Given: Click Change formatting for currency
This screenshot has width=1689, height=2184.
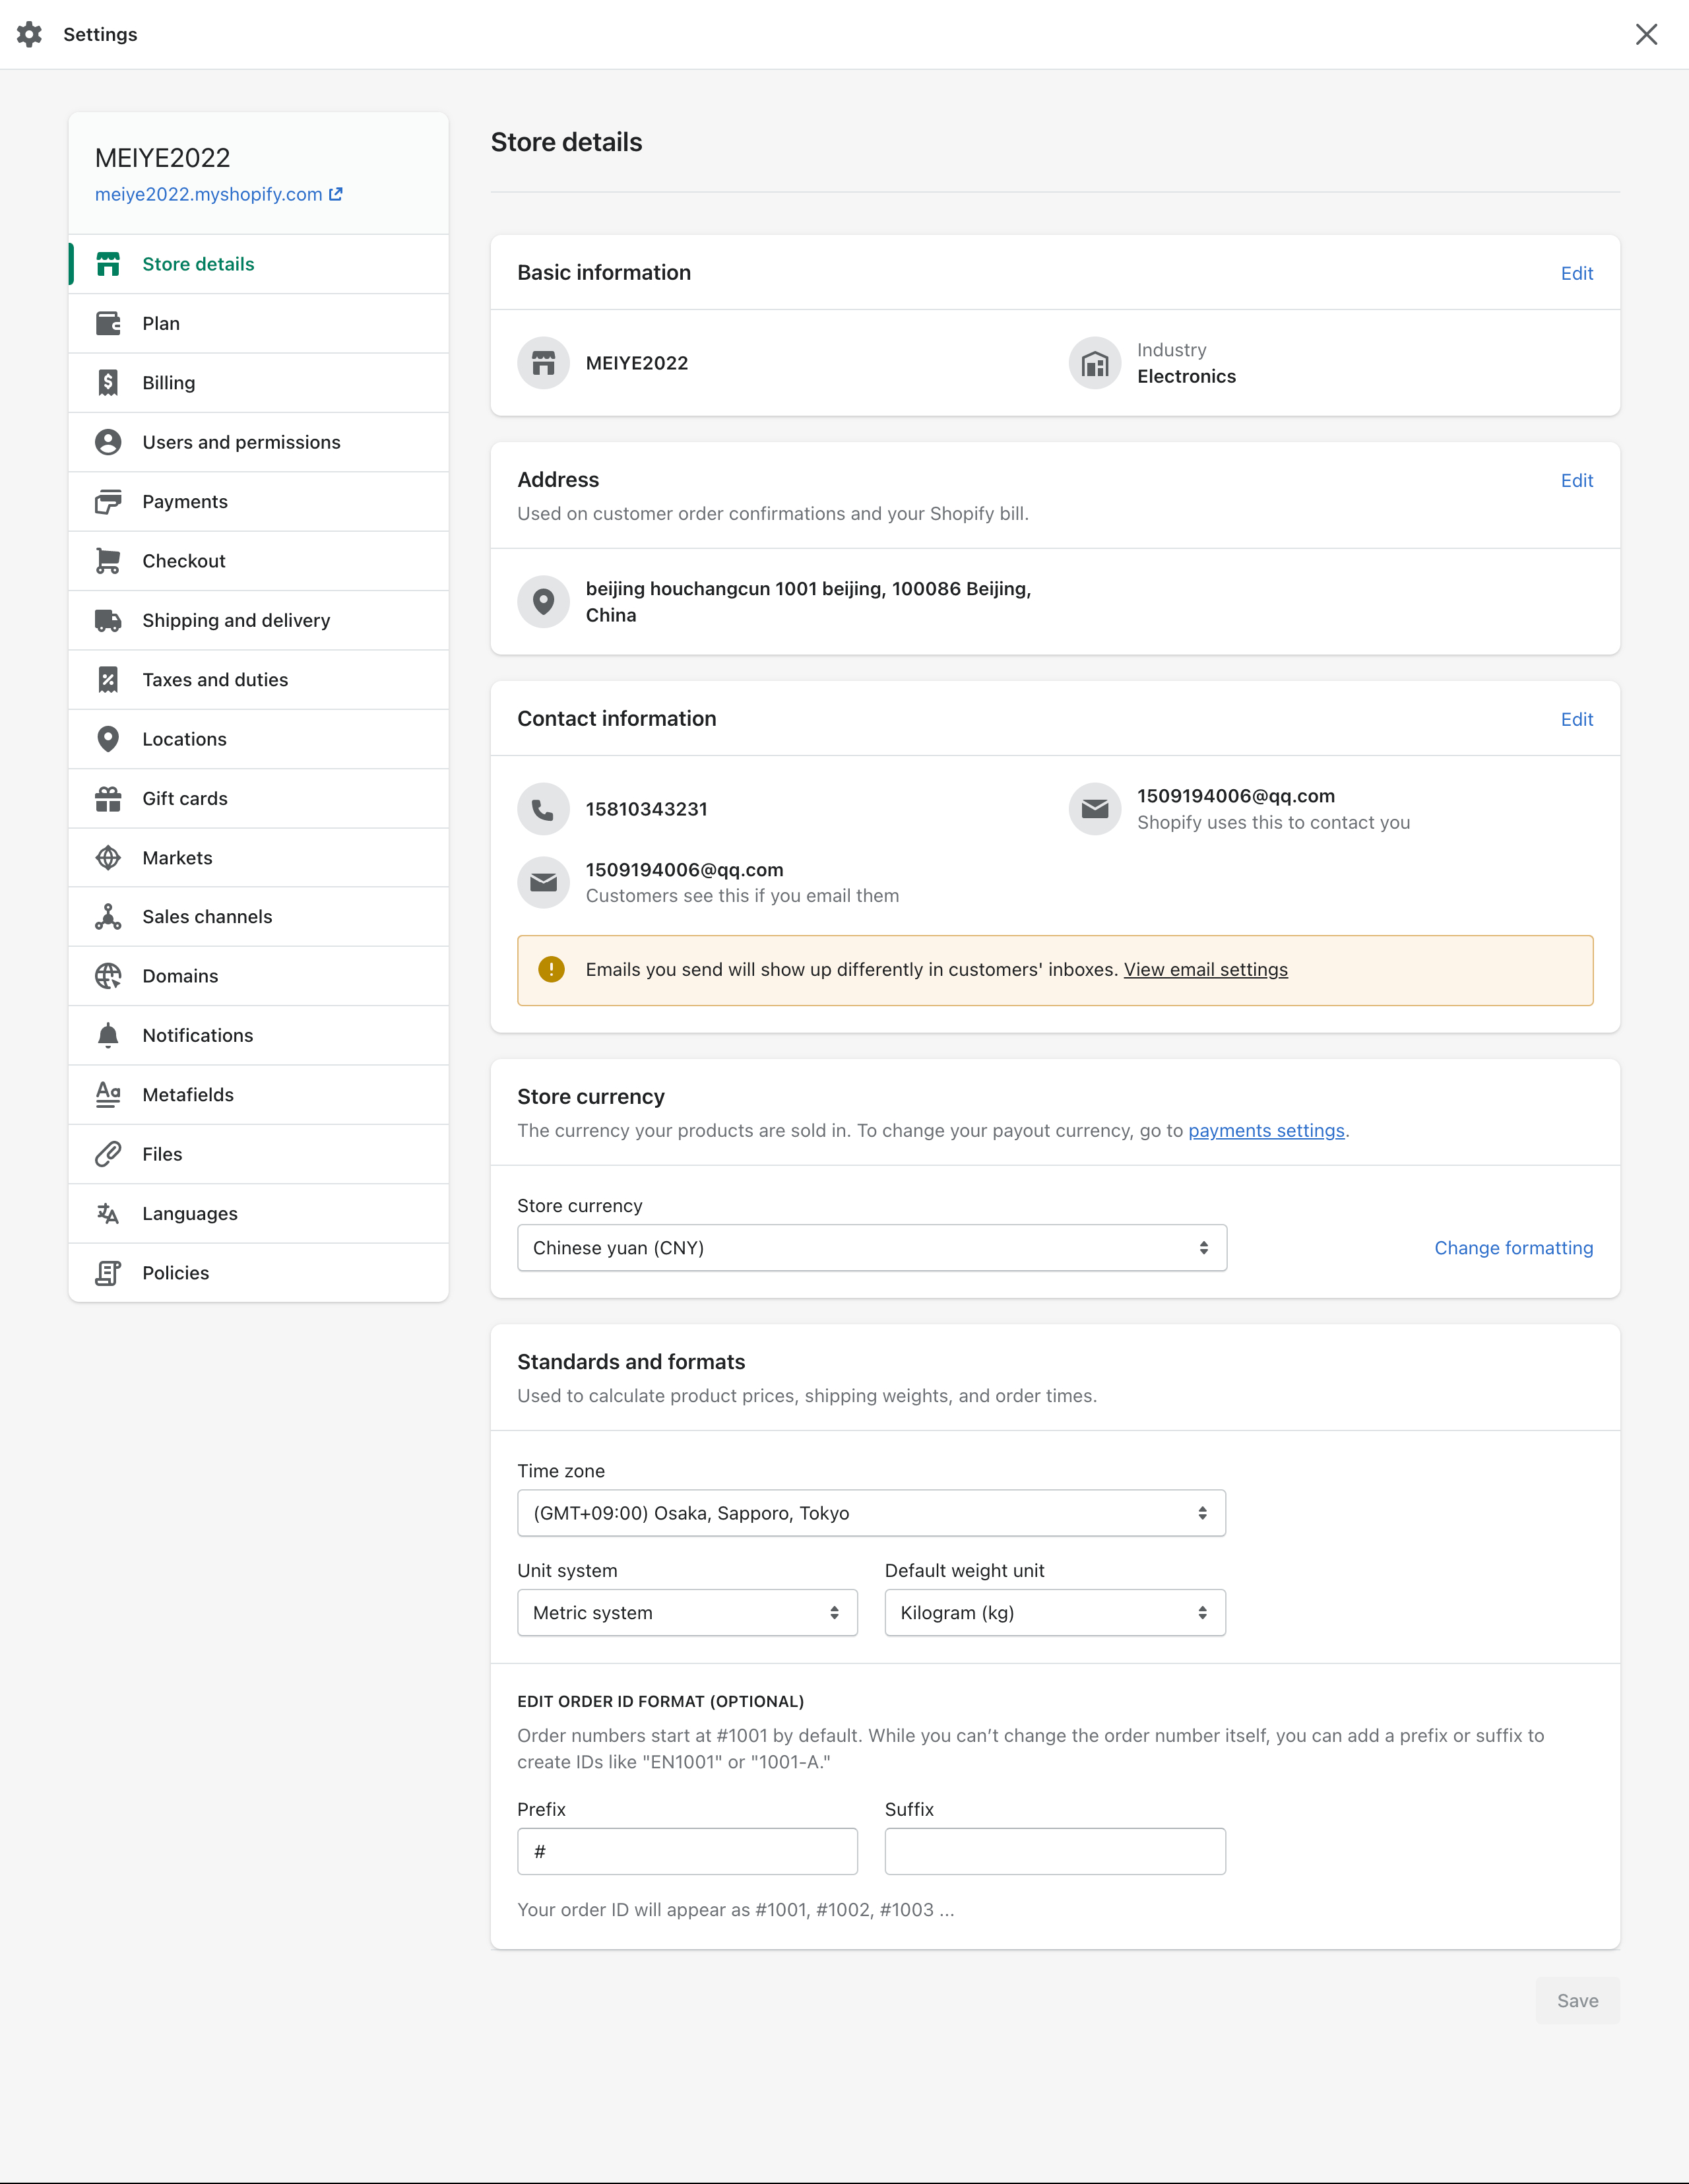Looking at the screenshot, I should pyautogui.click(x=1513, y=1248).
